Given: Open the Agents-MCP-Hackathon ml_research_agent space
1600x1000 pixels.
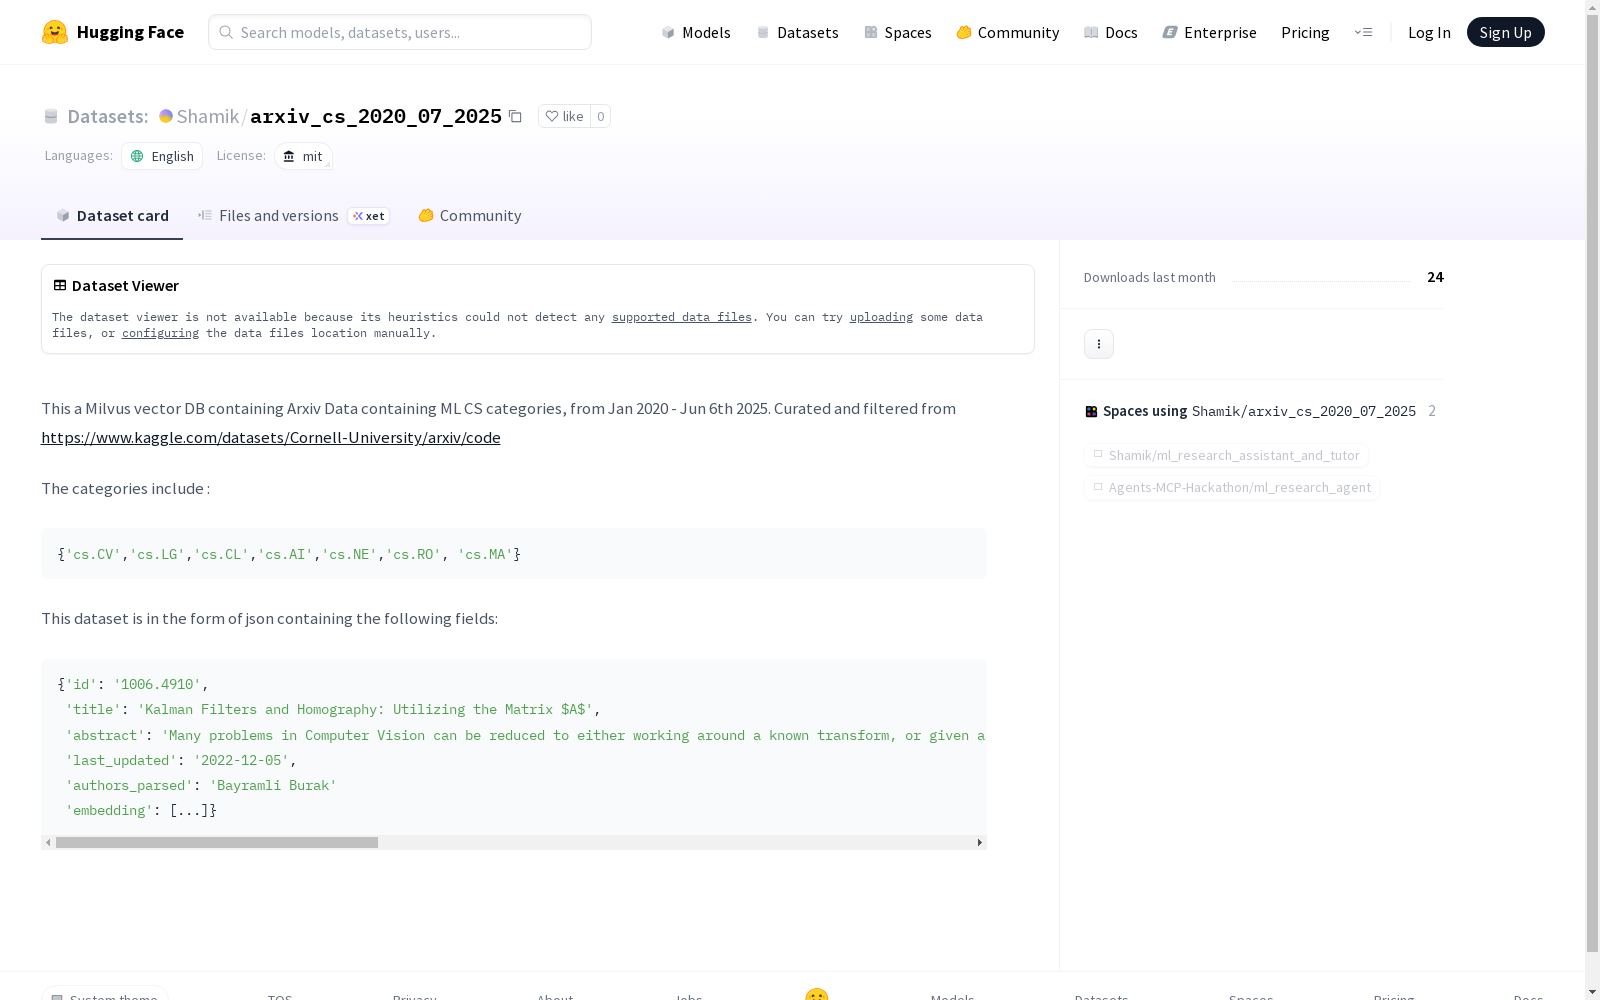Looking at the screenshot, I should tap(1232, 487).
